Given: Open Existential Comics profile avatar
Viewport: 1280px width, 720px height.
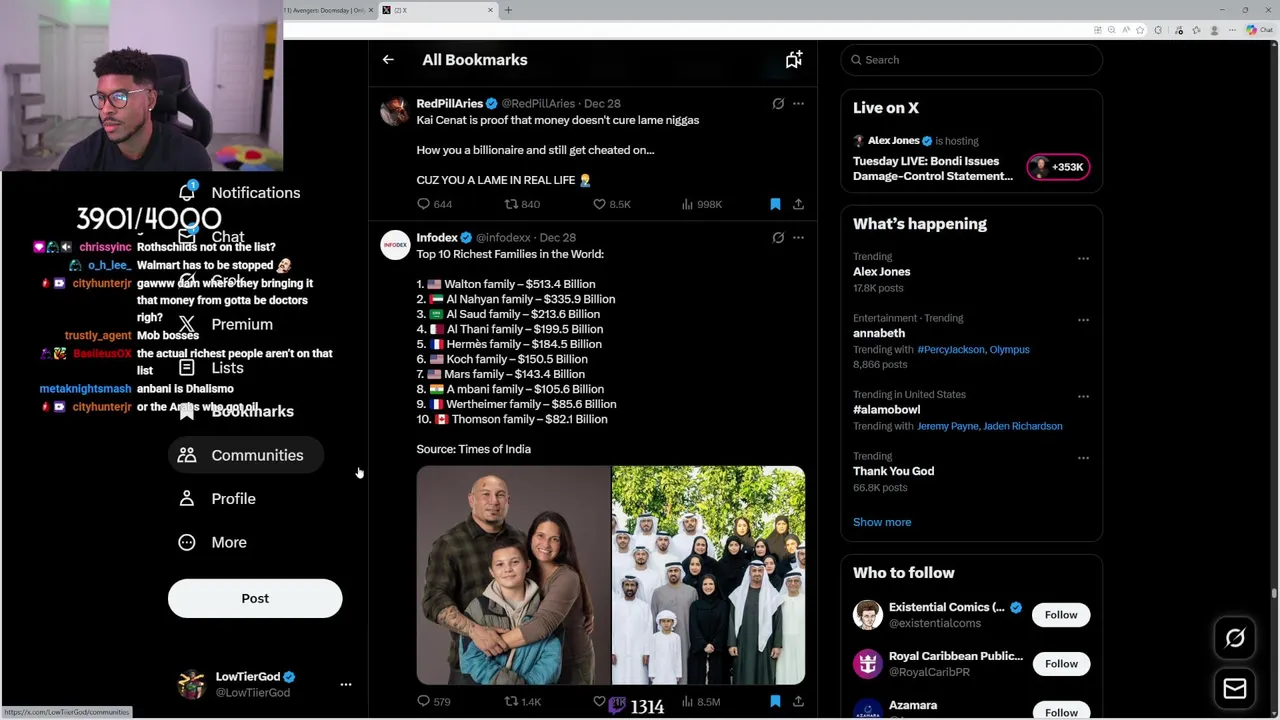Looking at the screenshot, I should point(868,615).
